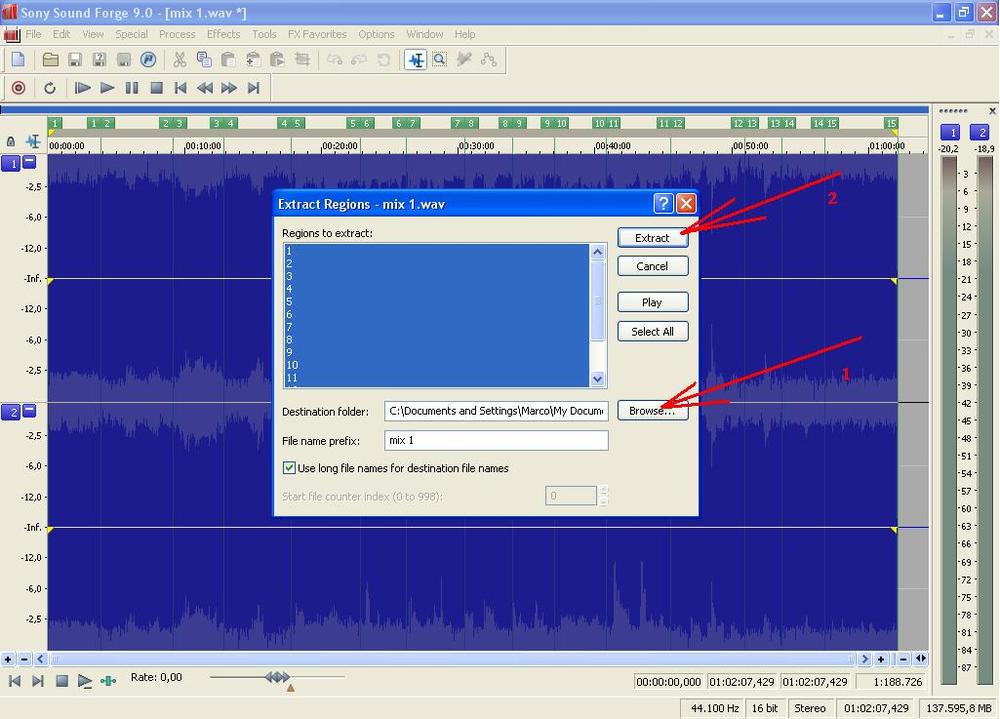Click Play All in the top transport toolbar

click(82, 88)
